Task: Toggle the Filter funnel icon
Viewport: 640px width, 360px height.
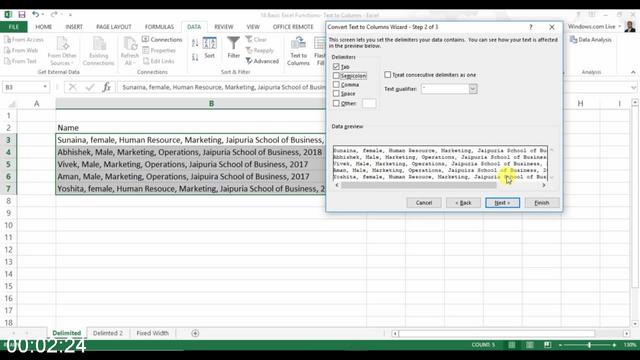Action: point(233,48)
